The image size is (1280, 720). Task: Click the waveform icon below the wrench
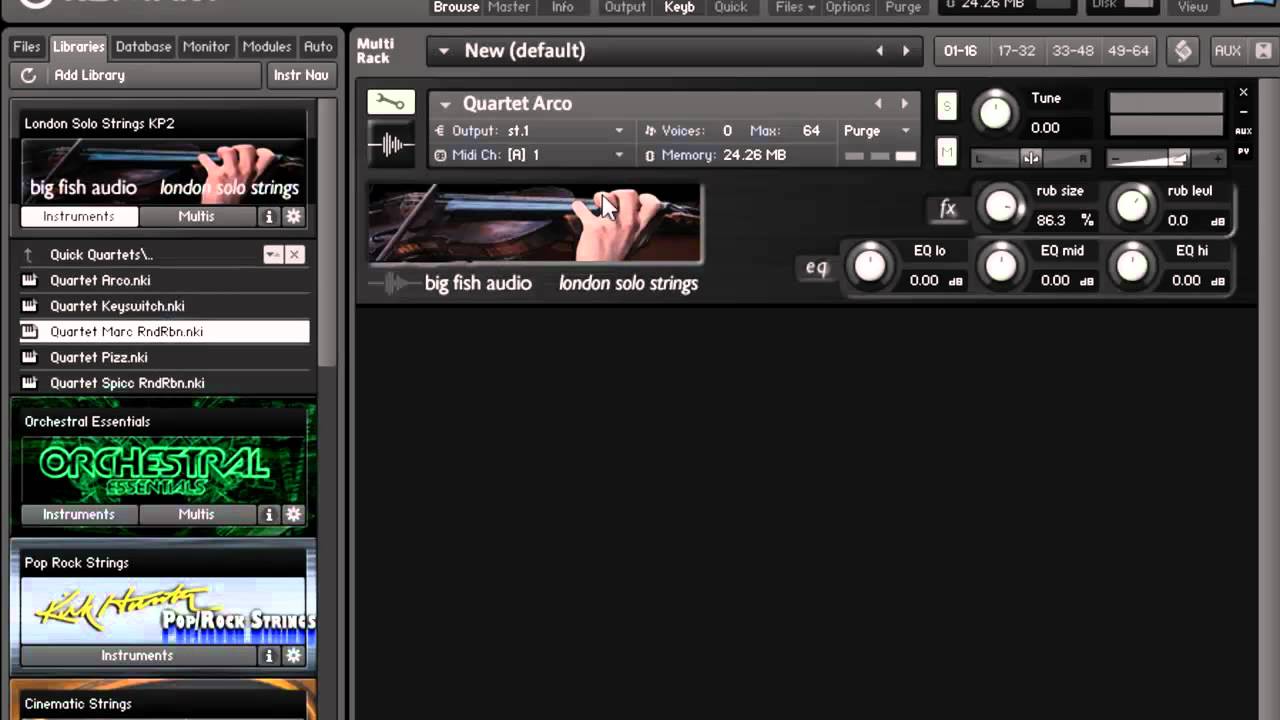tap(391, 145)
